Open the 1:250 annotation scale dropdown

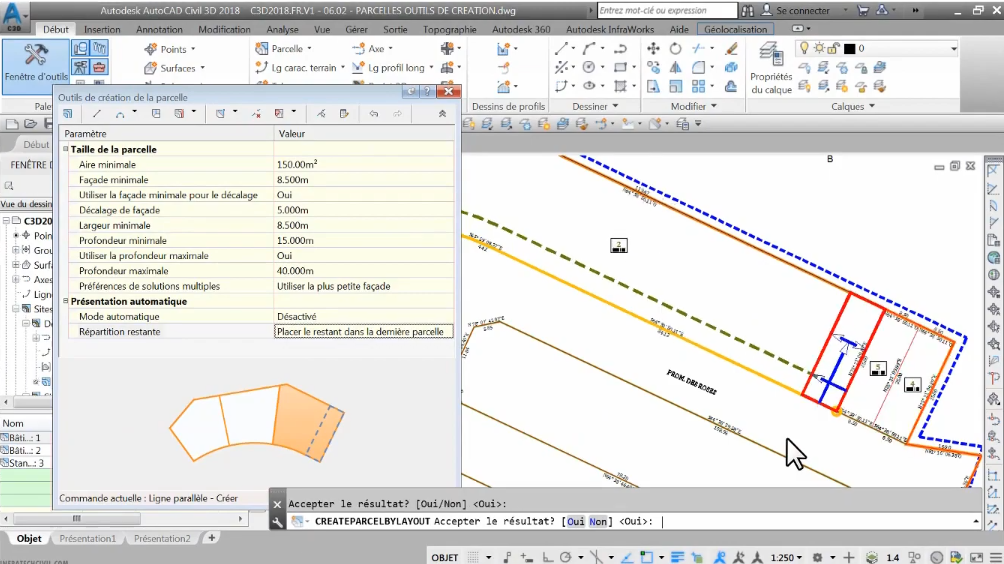(x=786, y=558)
